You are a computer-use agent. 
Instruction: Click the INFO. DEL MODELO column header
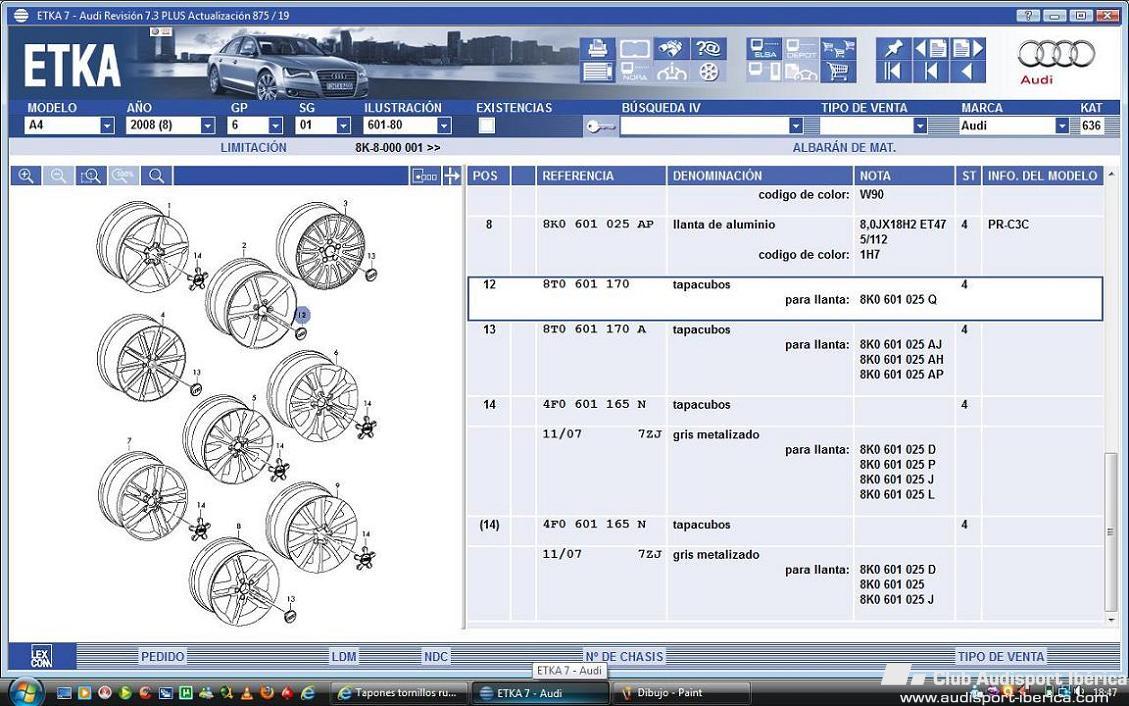(1043, 176)
